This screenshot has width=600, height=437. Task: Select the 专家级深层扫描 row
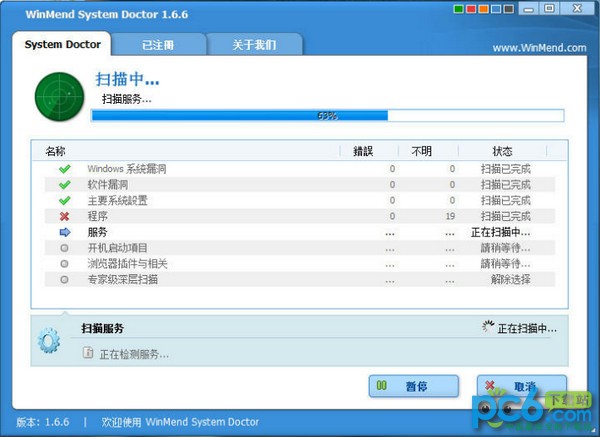300,280
